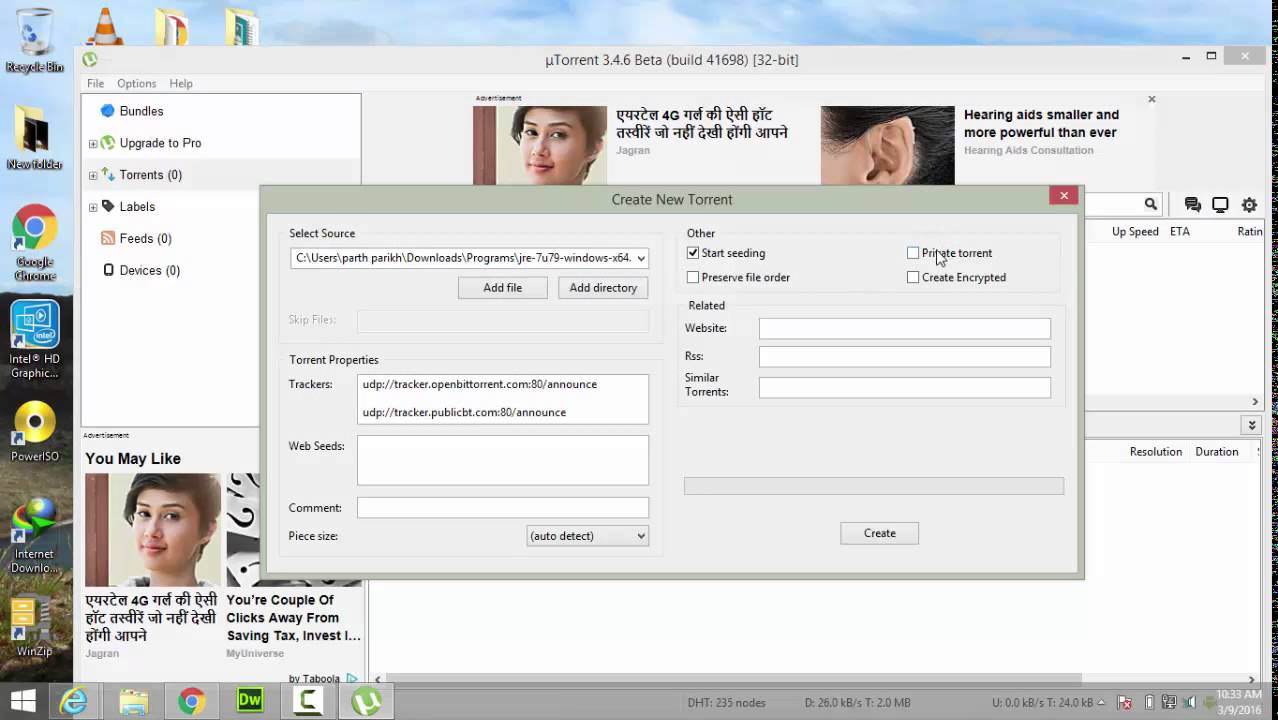This screenshot has width=1278, height=720.
Task: Click the ETA column header
Action: [x=1180, y=232]
